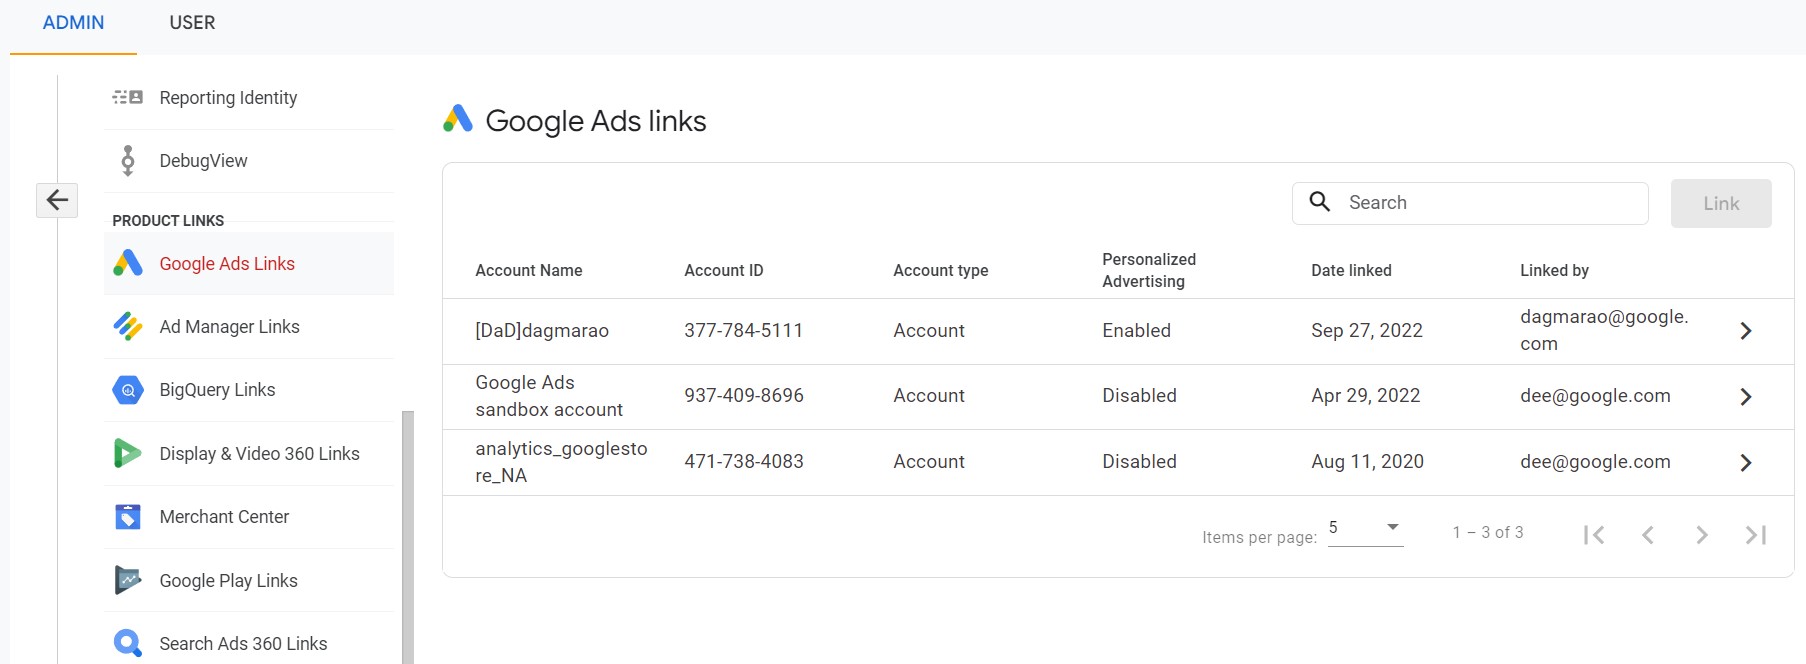Click the back arrow to collapse panel
This screenshot has width=1806, height=664.
(57, 200)
